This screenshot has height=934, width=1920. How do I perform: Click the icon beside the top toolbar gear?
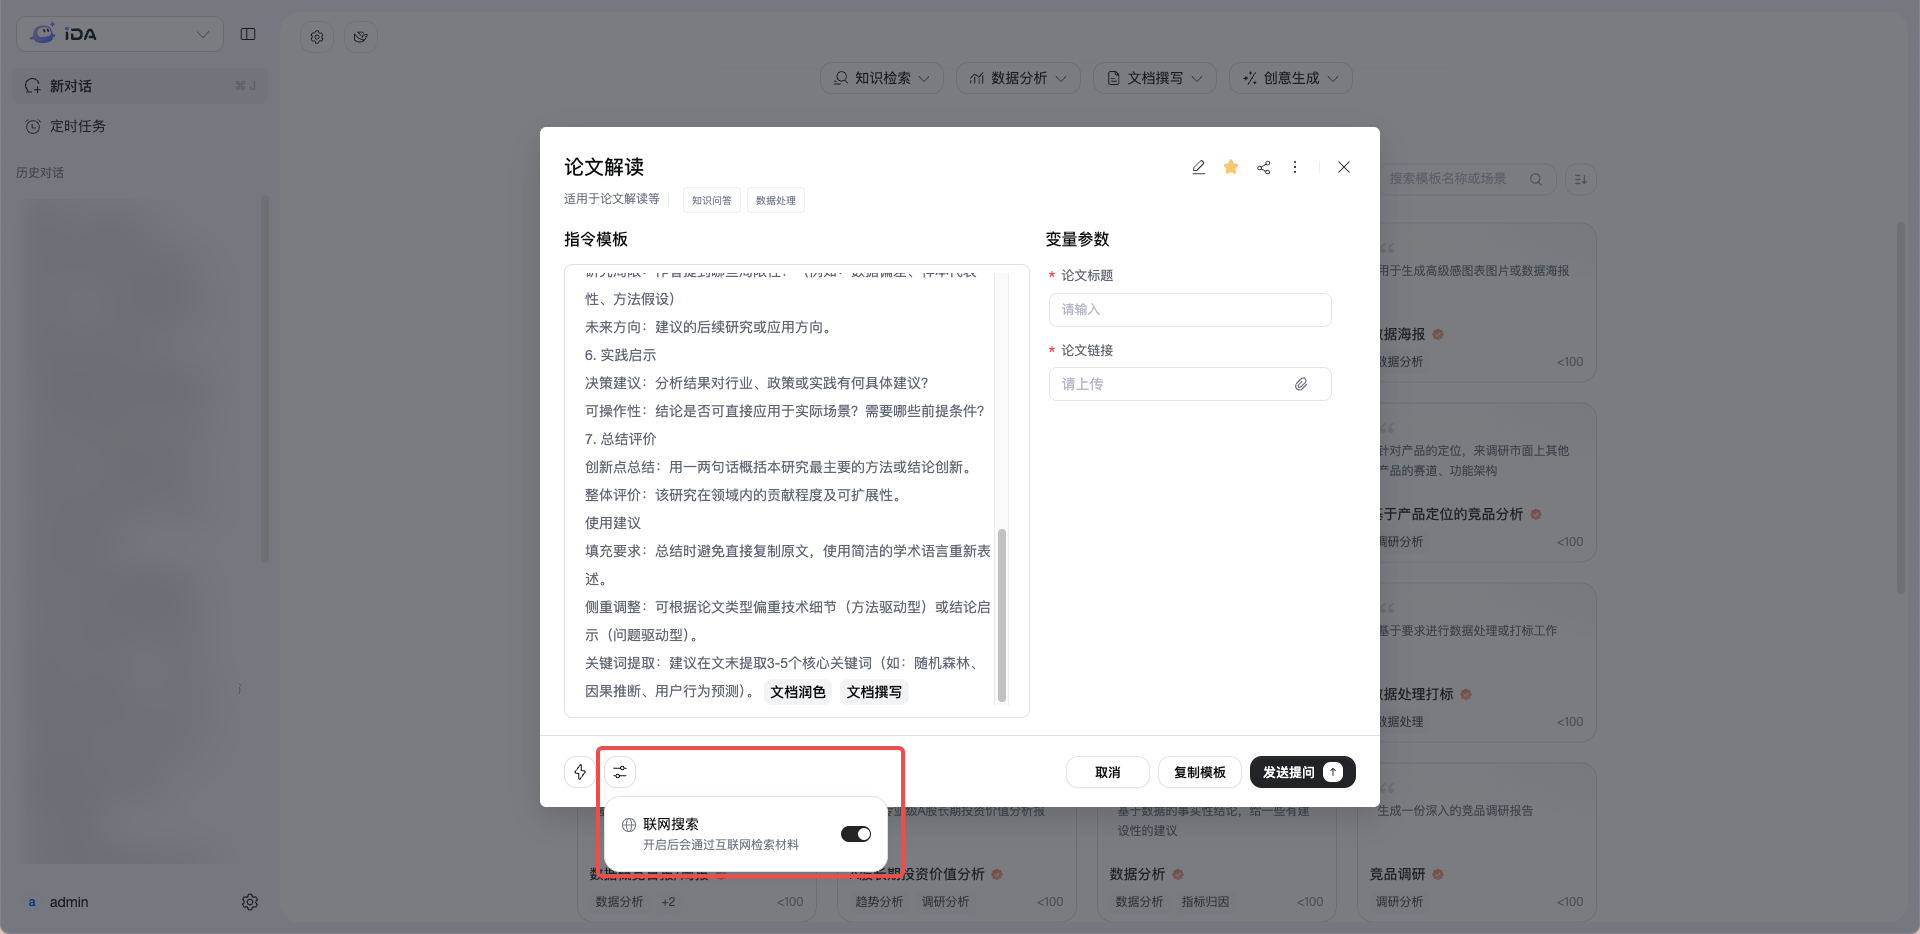361,37
